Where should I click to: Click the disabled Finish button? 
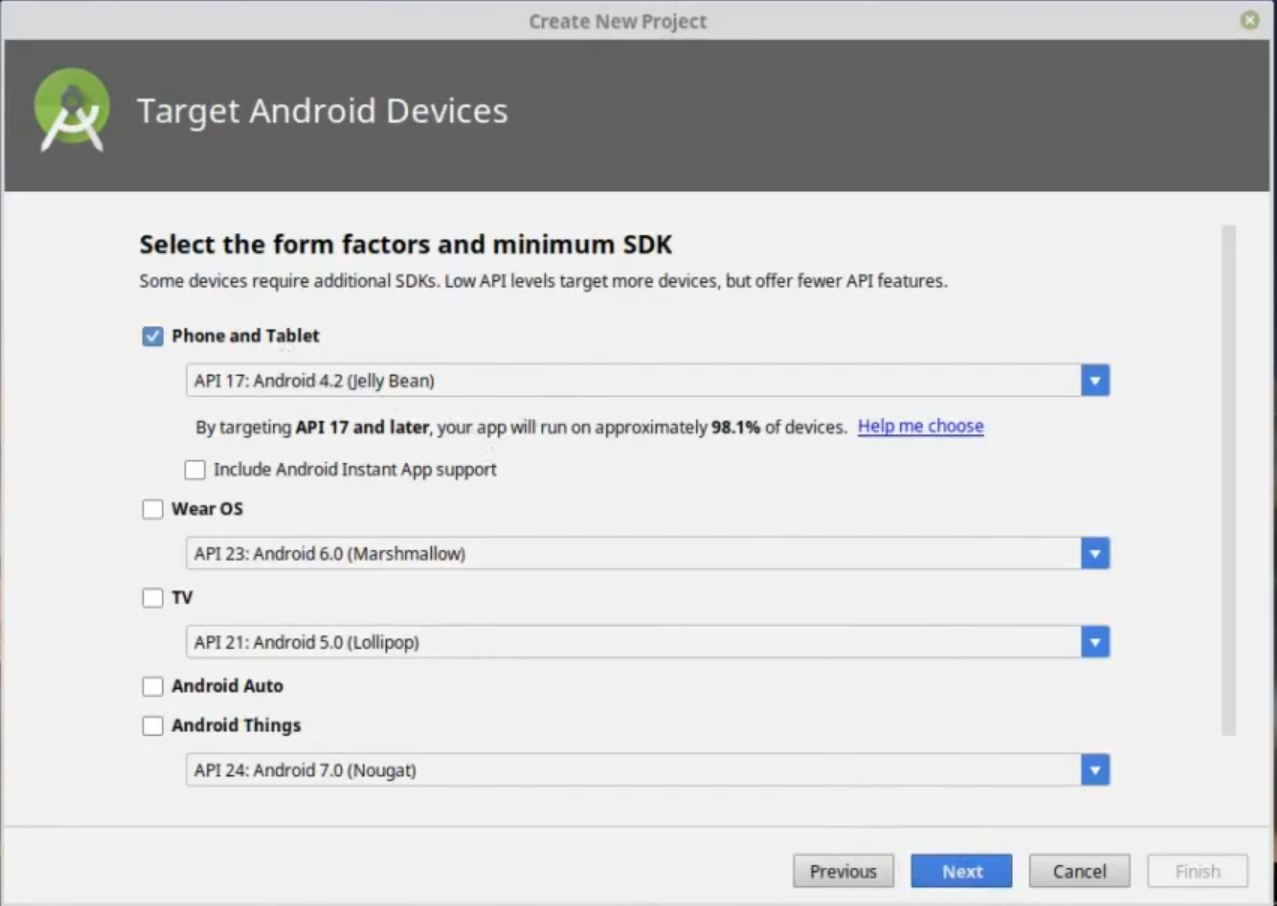pos(1196,870)
